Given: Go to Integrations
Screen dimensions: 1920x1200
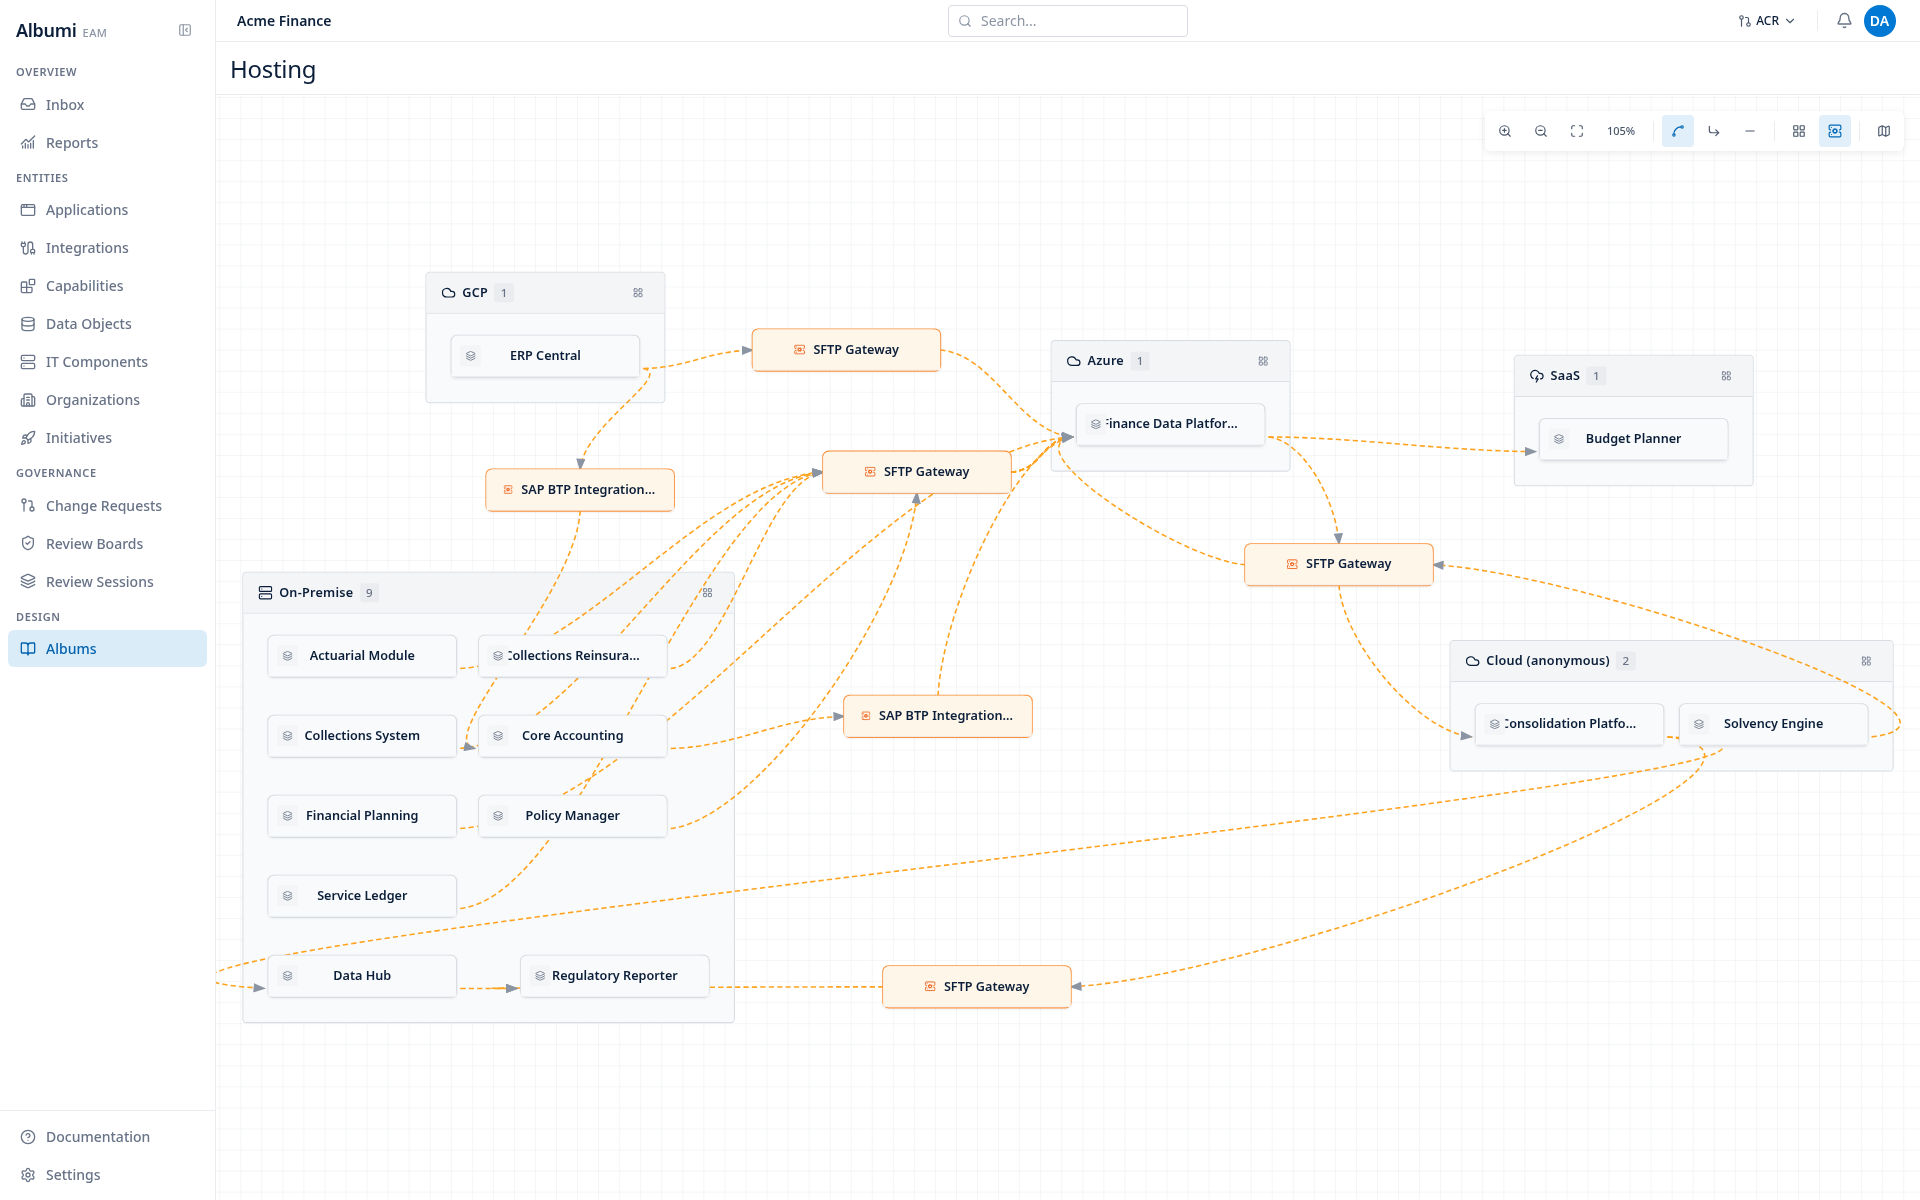Looking at the screenshot, I should click(x=107, y=248).
